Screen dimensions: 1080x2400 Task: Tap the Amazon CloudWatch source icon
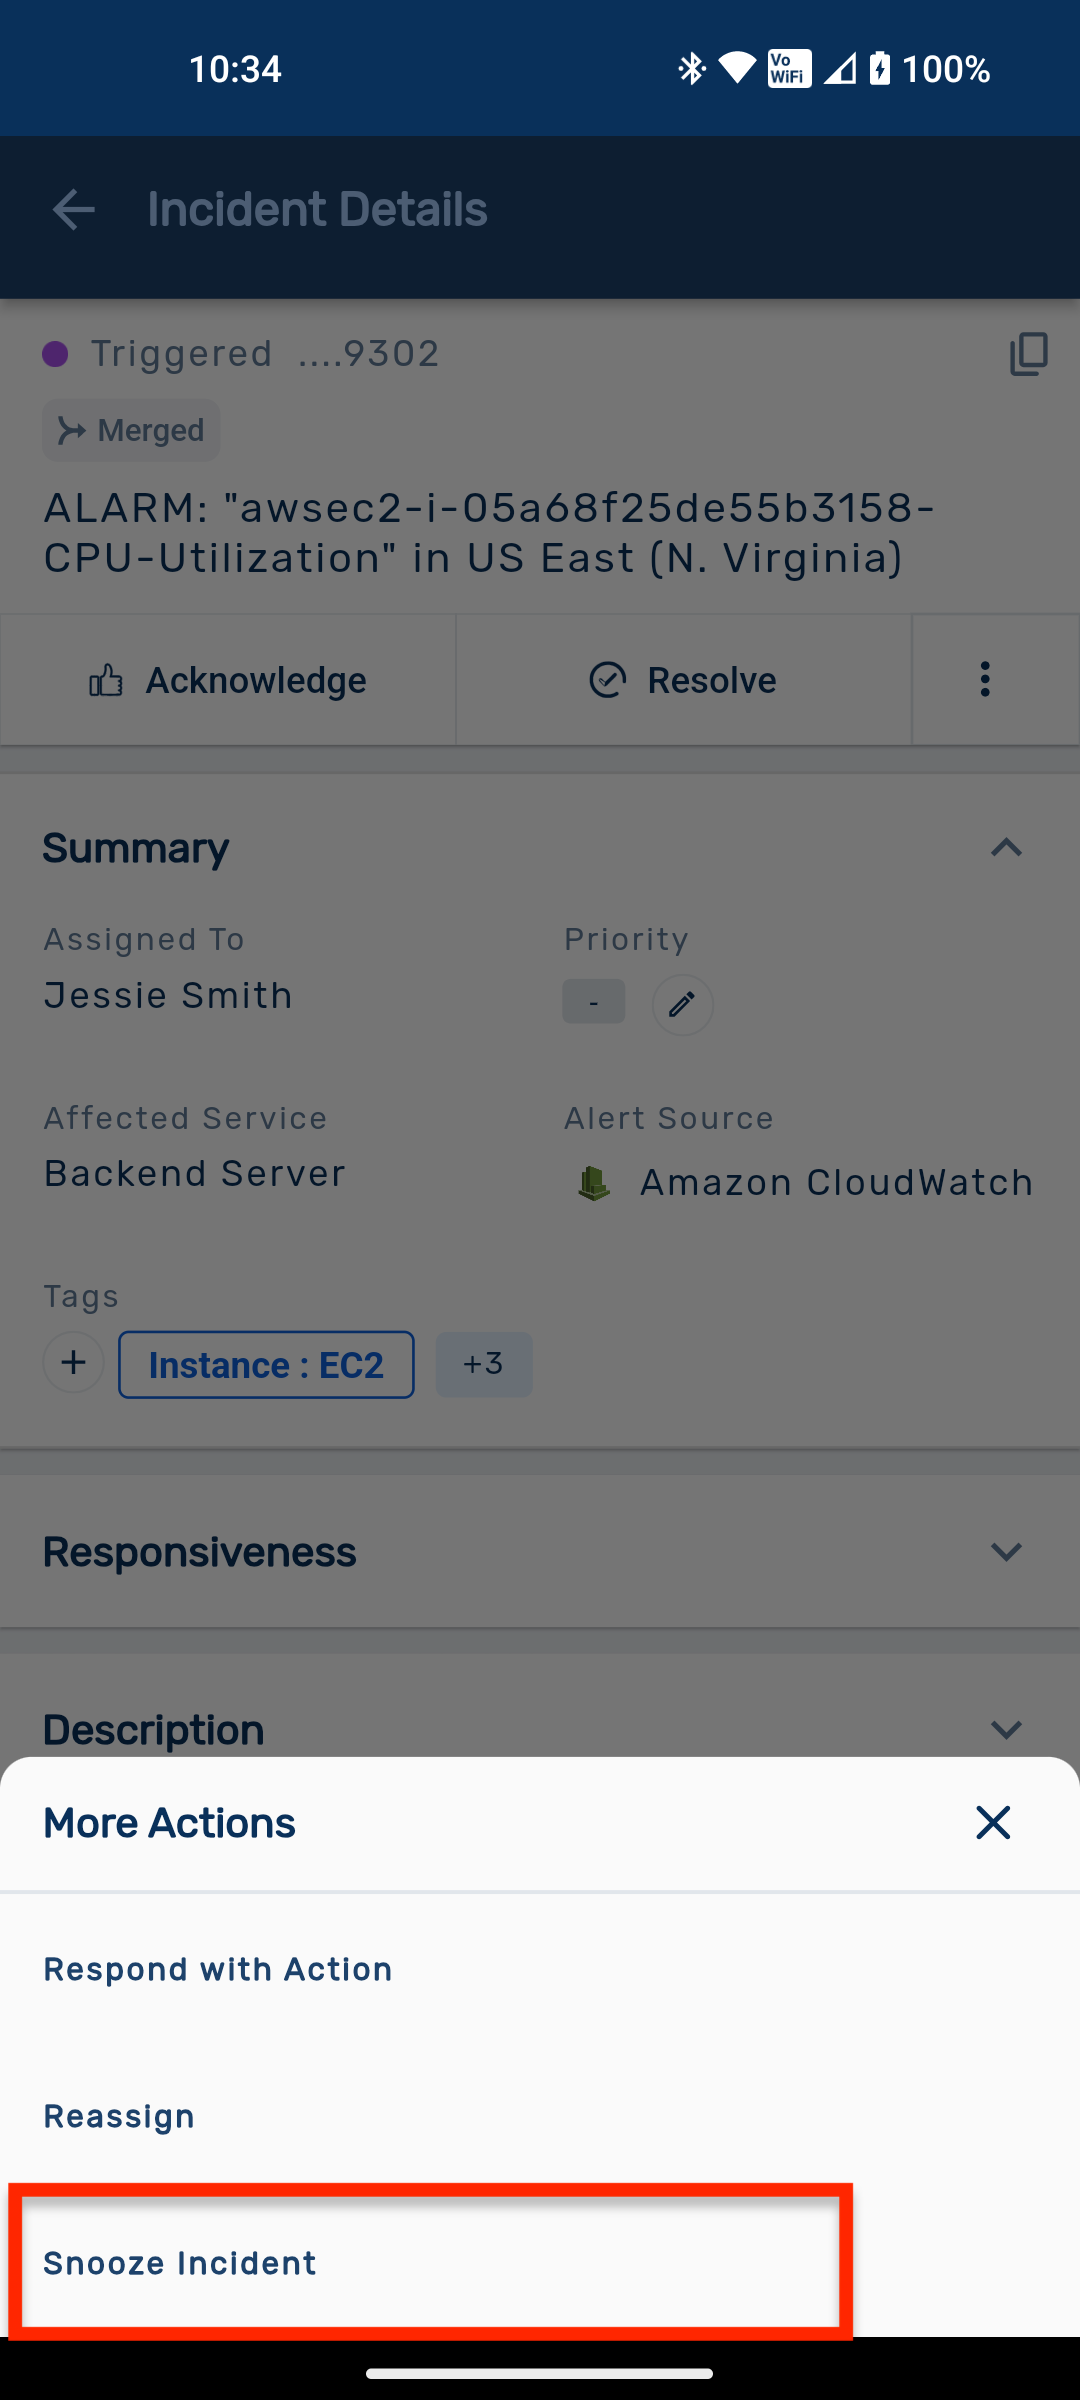(x=594, y=1183)
